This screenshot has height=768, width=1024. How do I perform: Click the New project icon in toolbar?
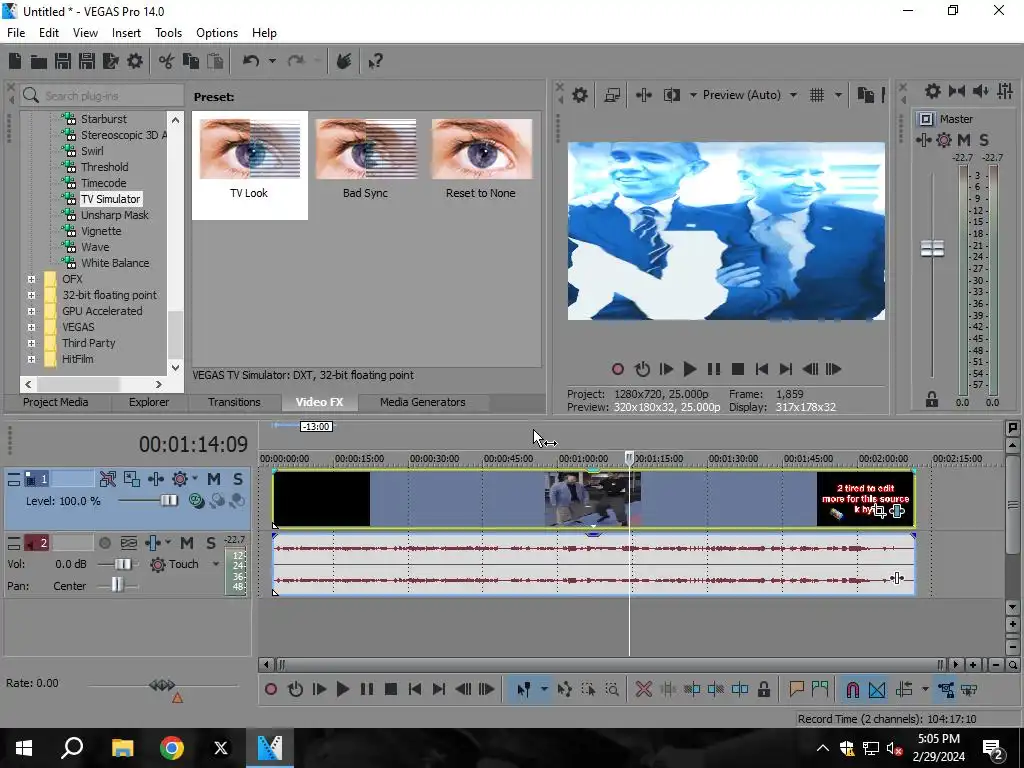pyautogui.click(x=14, y=61)
